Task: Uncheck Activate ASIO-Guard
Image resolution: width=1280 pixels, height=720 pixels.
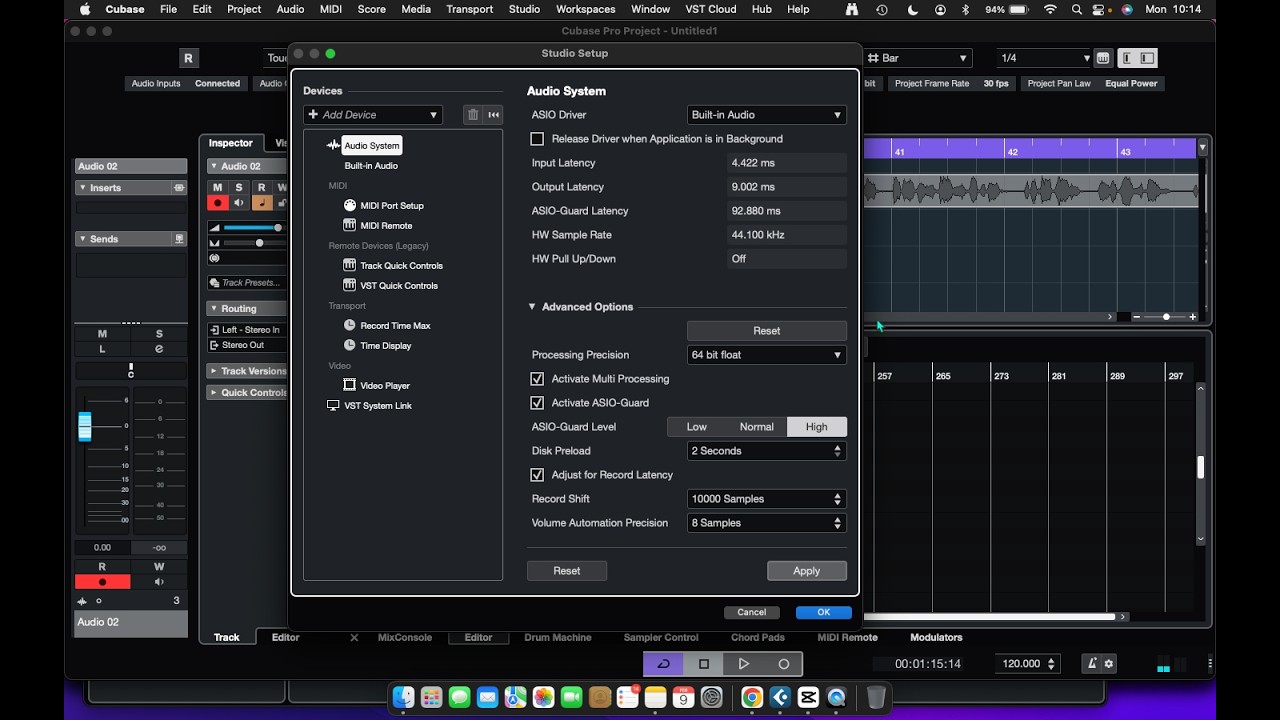Action: point(537,403)
